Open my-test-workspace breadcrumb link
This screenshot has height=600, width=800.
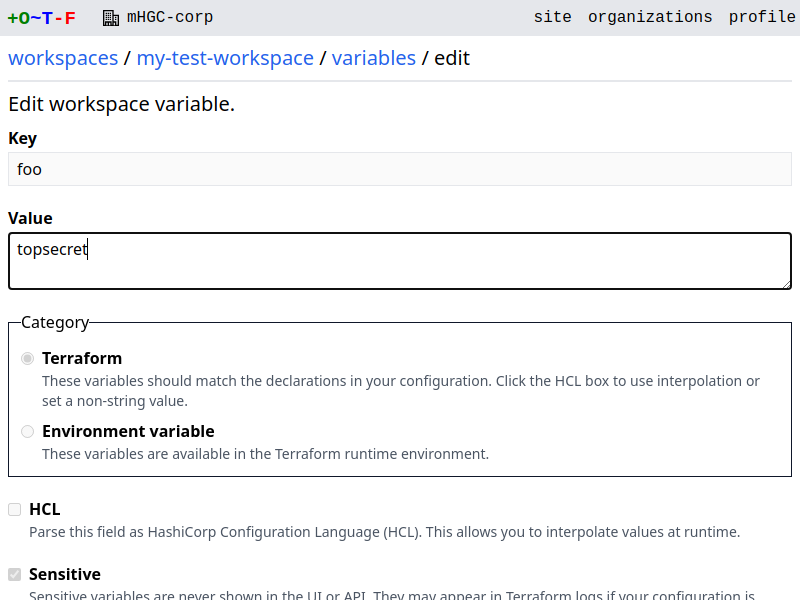[x=225, y=58]
